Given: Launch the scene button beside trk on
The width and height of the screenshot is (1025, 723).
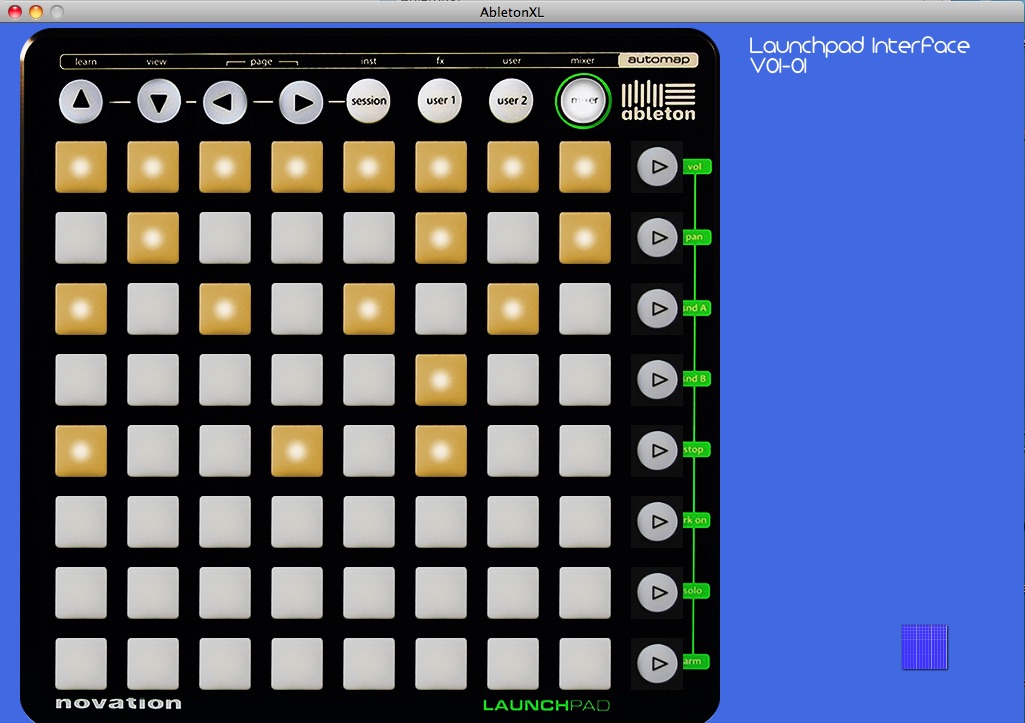Looking at the screenshot, I should pyautogui.click(x=658, y=522).
